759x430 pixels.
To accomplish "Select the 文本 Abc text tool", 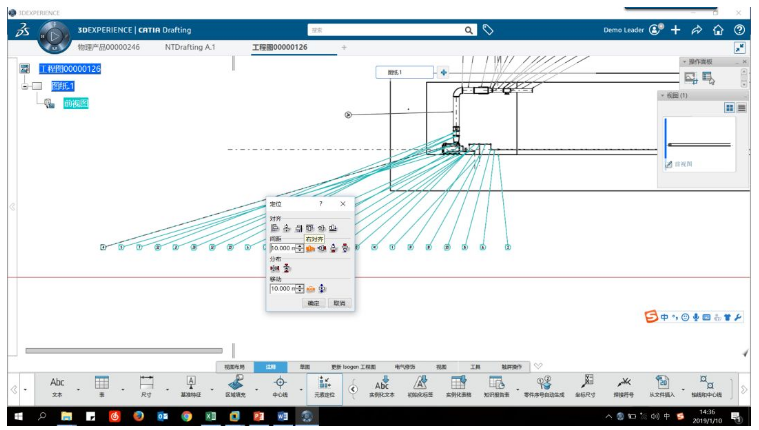I will pos(57,387).
